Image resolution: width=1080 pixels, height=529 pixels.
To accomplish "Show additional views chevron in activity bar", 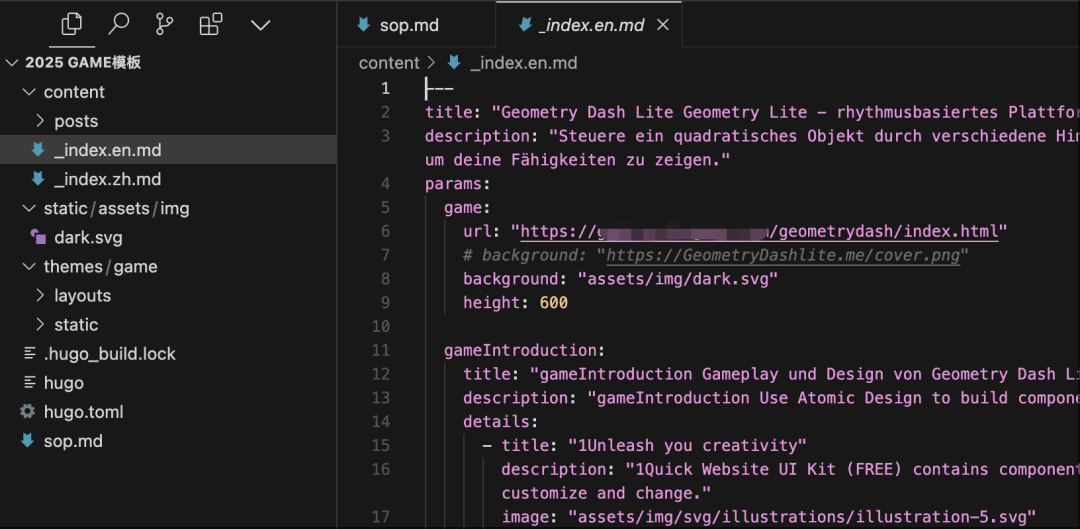I will click(260, 25).
